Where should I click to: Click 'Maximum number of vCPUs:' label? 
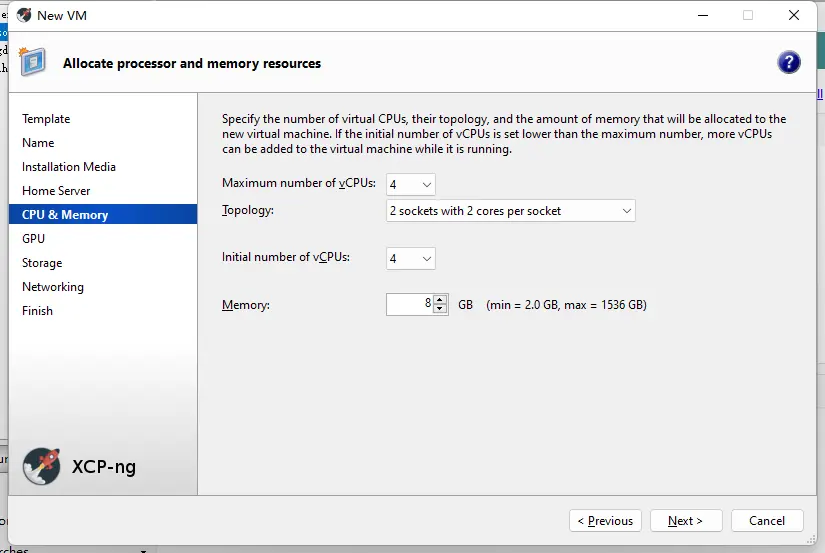click(x=299, y=183)
